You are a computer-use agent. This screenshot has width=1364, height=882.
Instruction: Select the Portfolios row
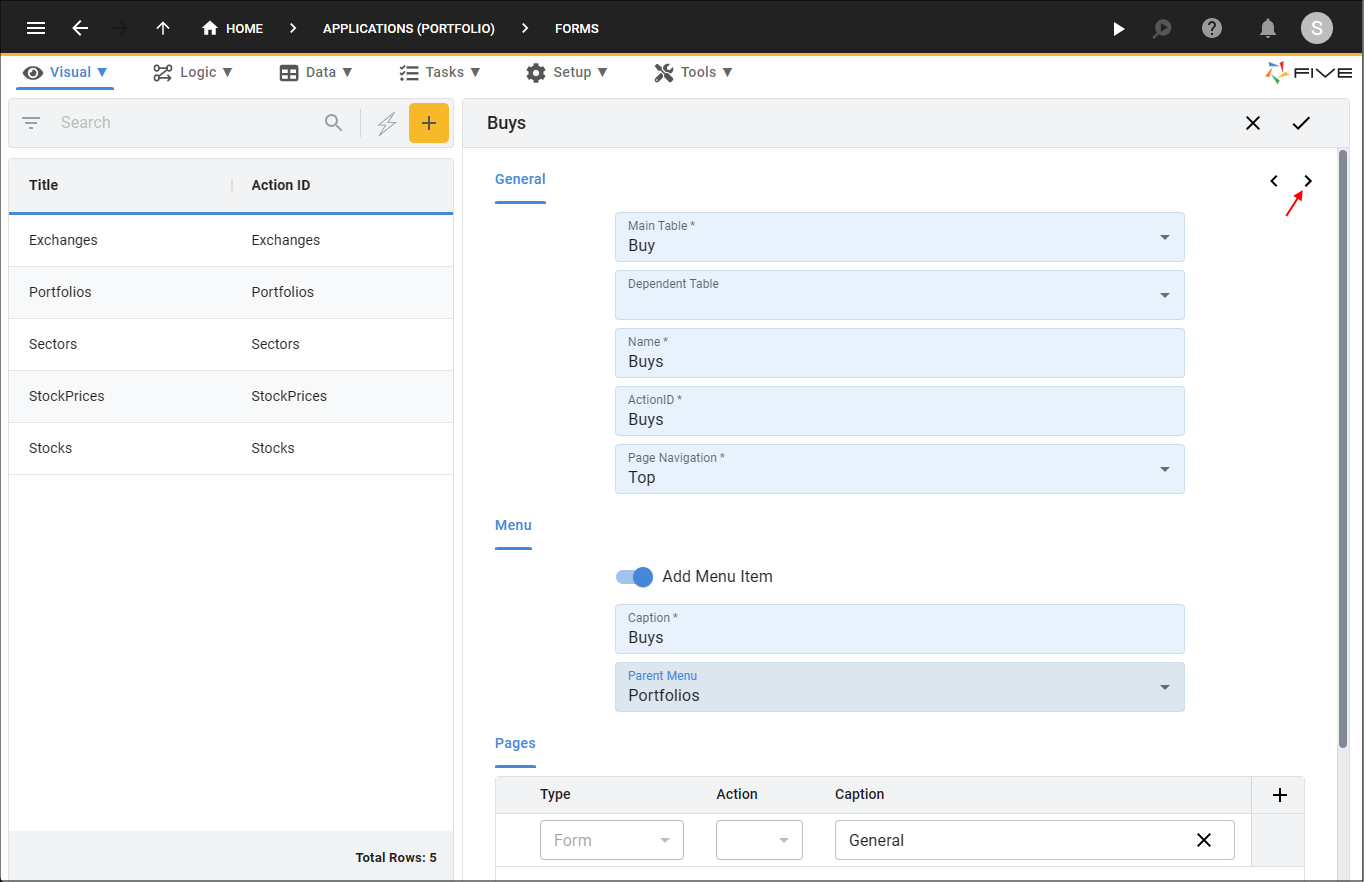231,292
